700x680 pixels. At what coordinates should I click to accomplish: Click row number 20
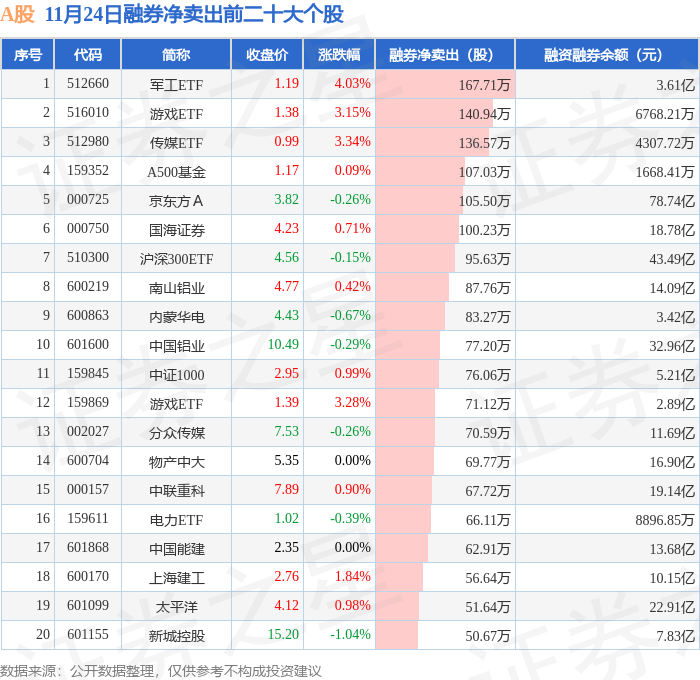[43, 635]
